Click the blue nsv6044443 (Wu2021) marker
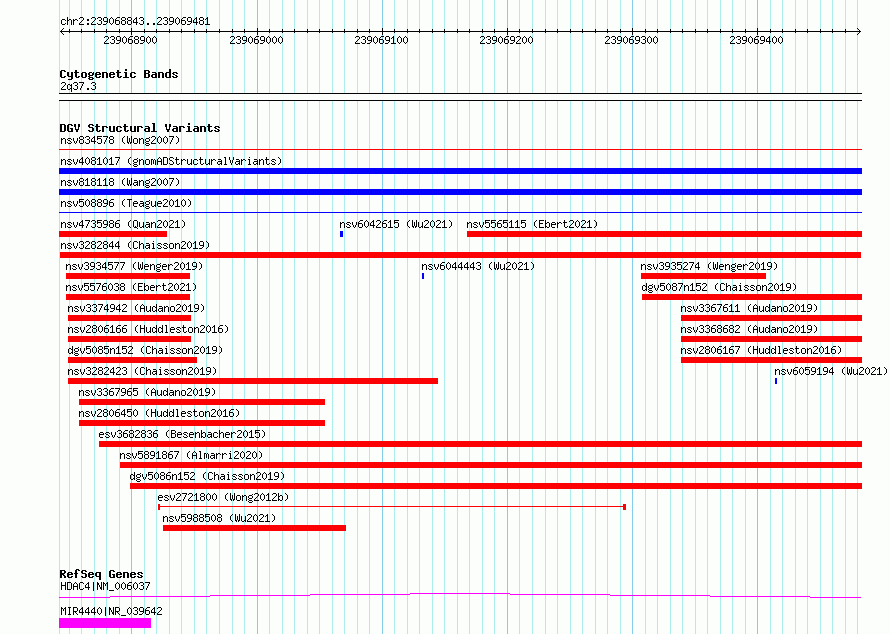890x634 pixels. click(423, 276)
